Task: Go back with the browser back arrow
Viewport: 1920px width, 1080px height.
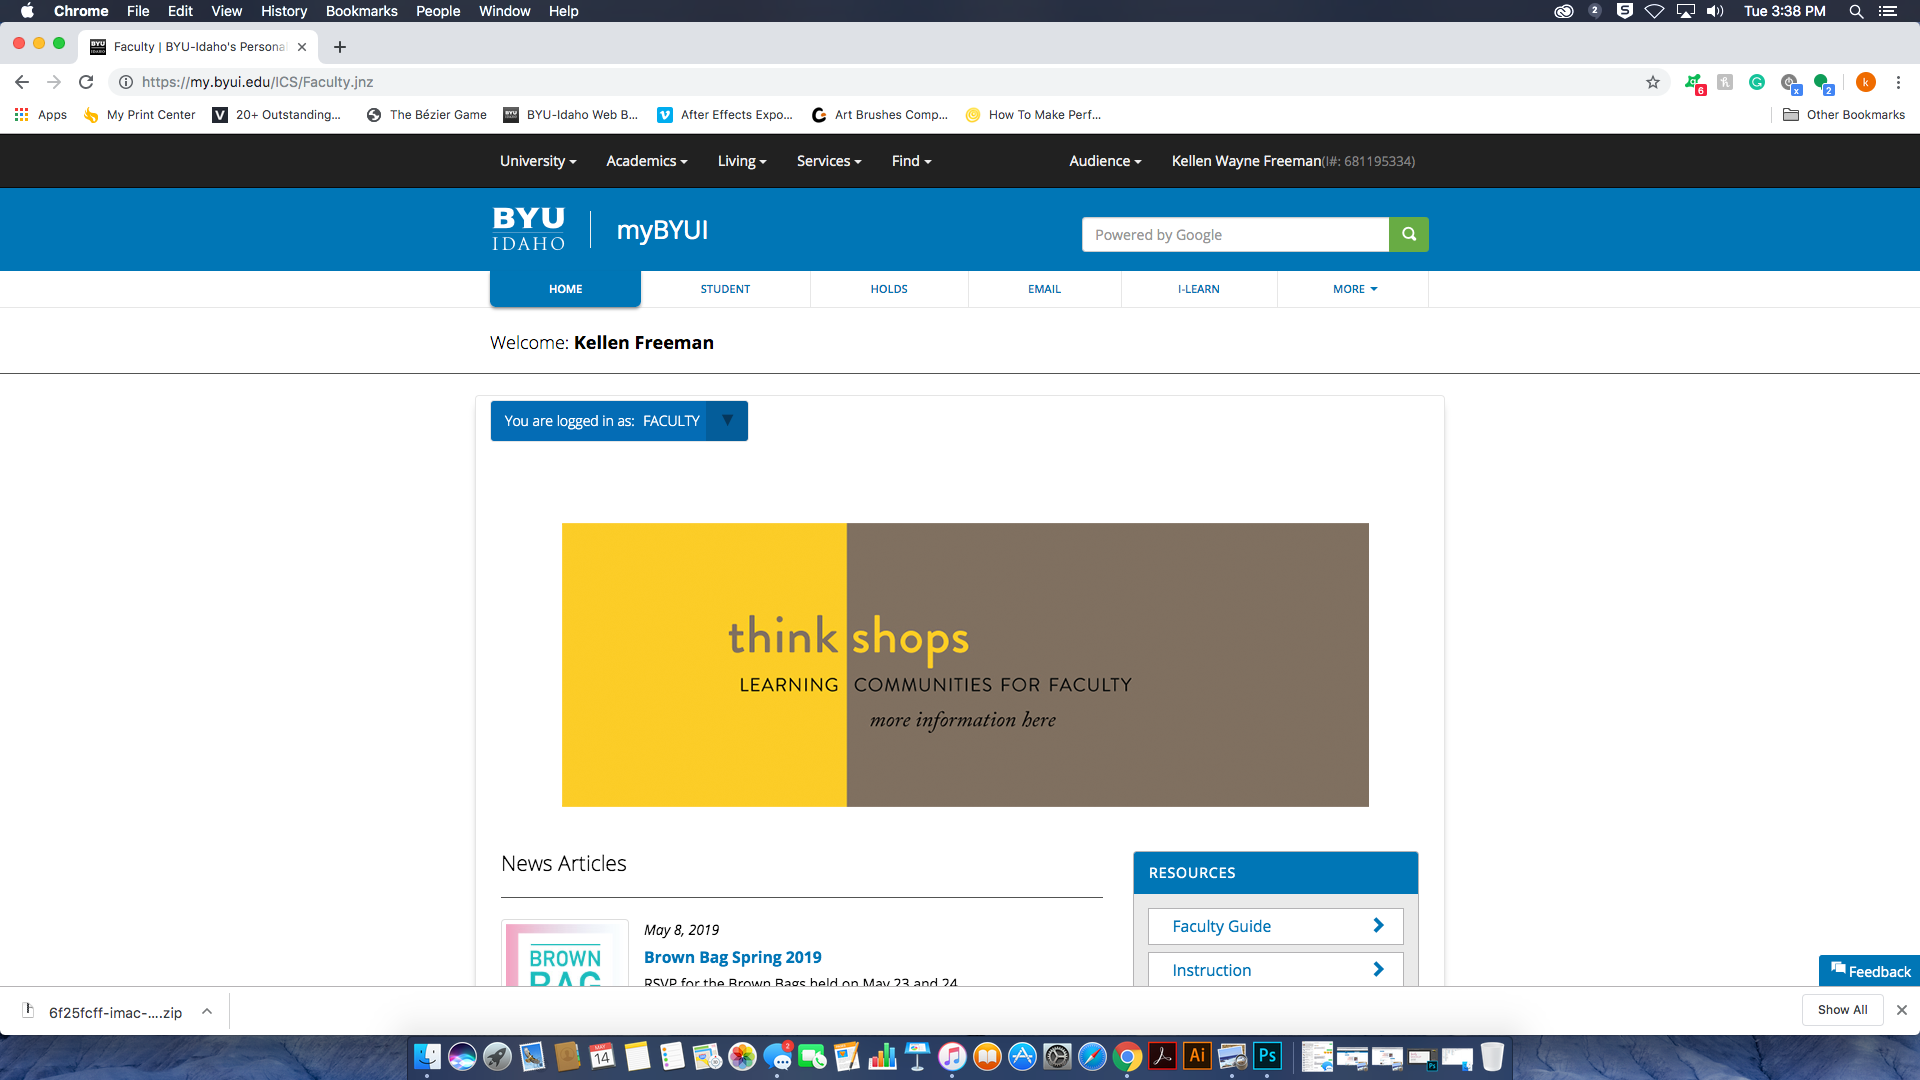Action: (22, 82)
